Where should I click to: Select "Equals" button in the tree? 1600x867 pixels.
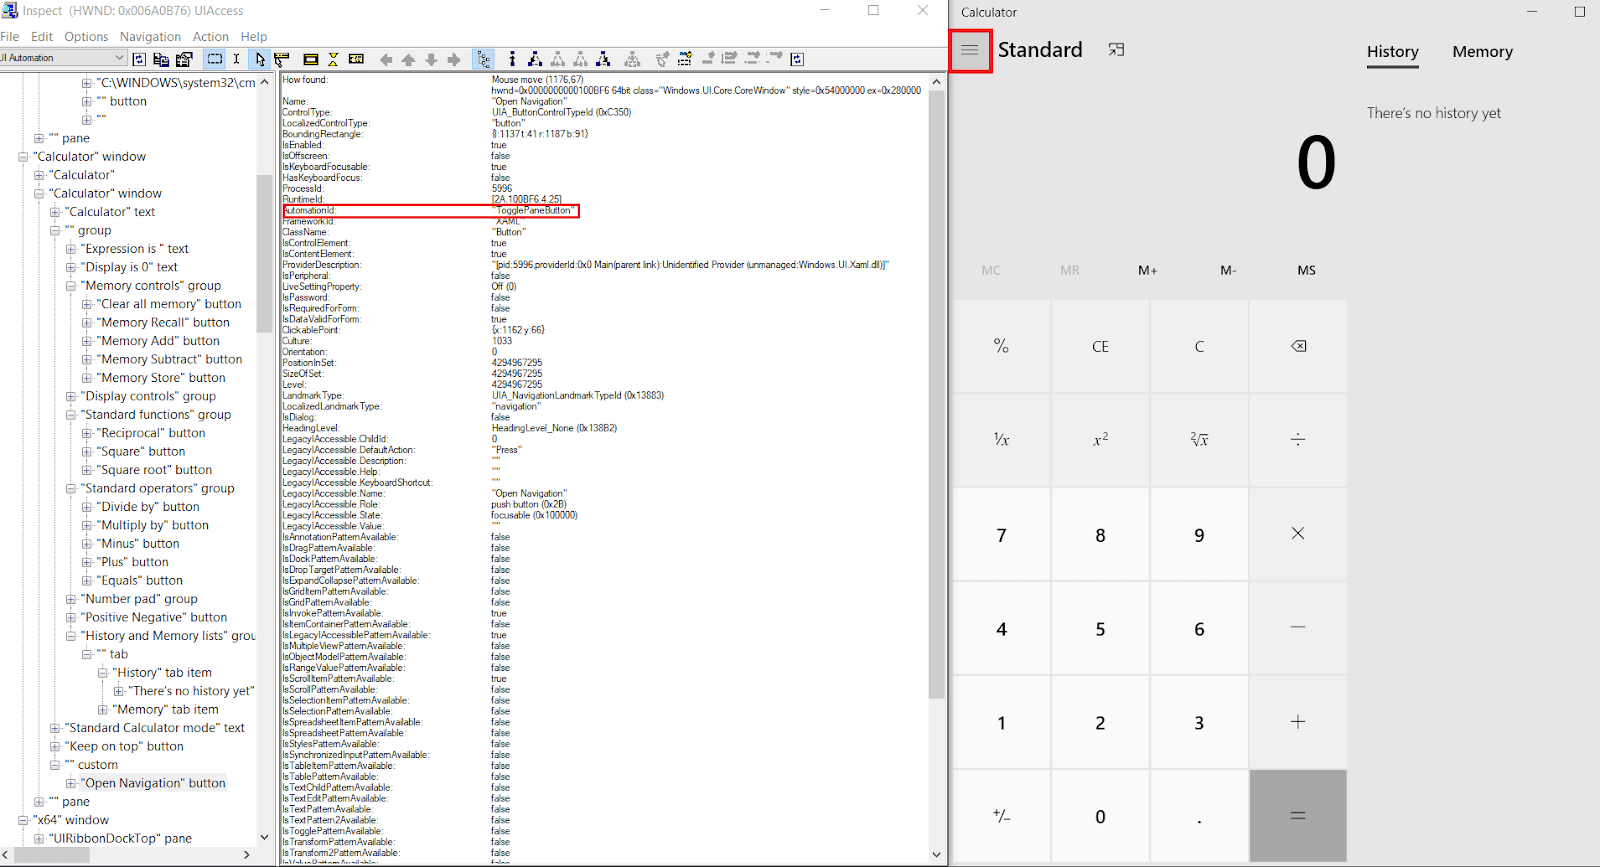(139, 580)
